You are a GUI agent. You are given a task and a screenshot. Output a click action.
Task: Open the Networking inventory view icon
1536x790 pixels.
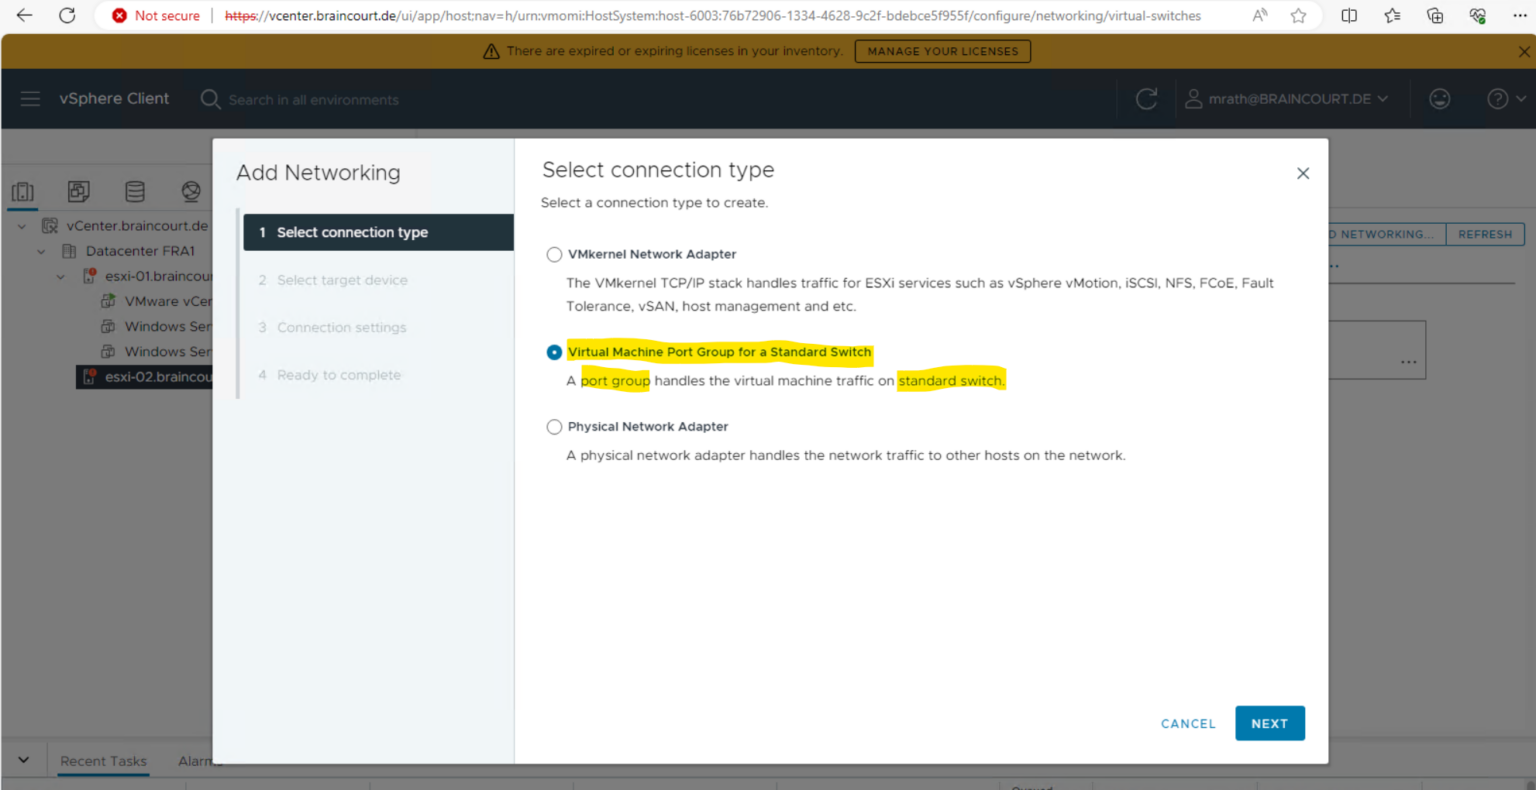pos(191,191)
